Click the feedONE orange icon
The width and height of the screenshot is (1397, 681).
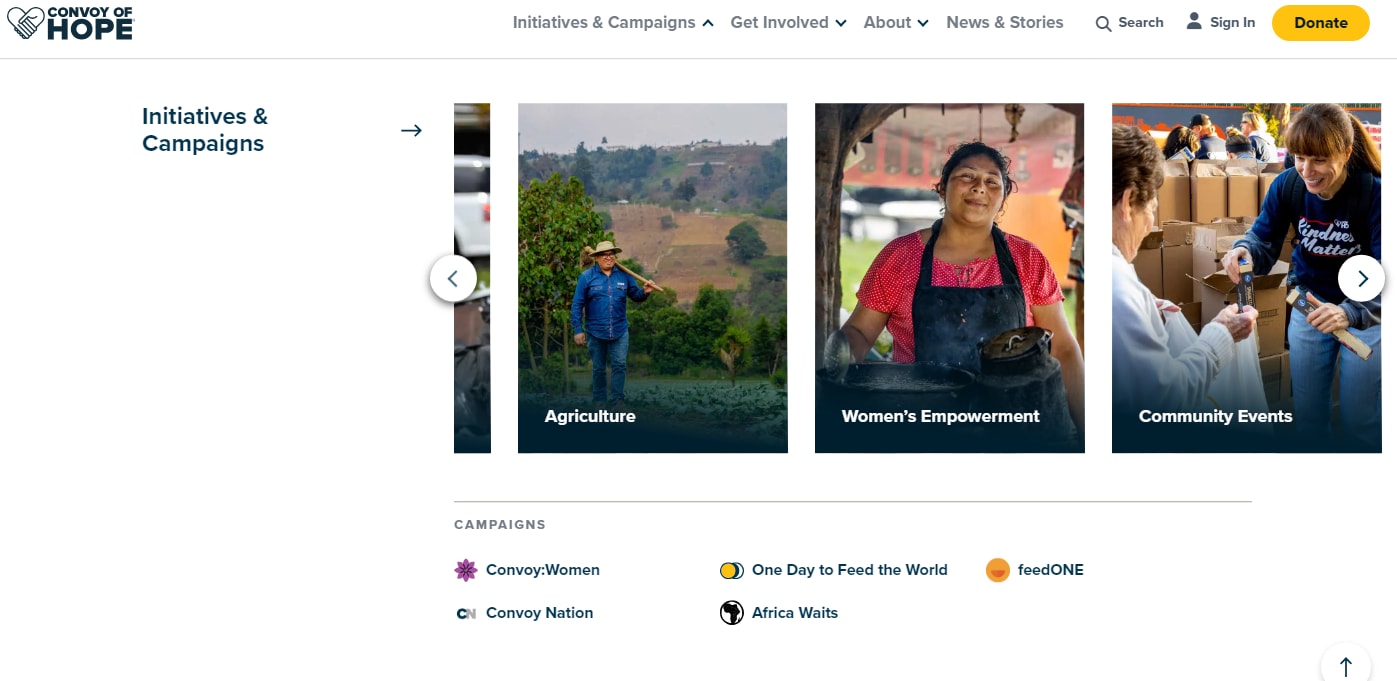click(x=998, y=570)
